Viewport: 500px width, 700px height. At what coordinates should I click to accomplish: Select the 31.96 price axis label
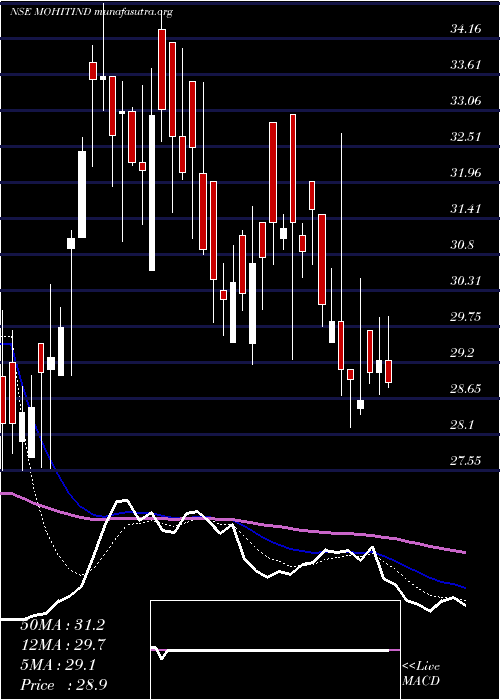(x=466, y=173)
